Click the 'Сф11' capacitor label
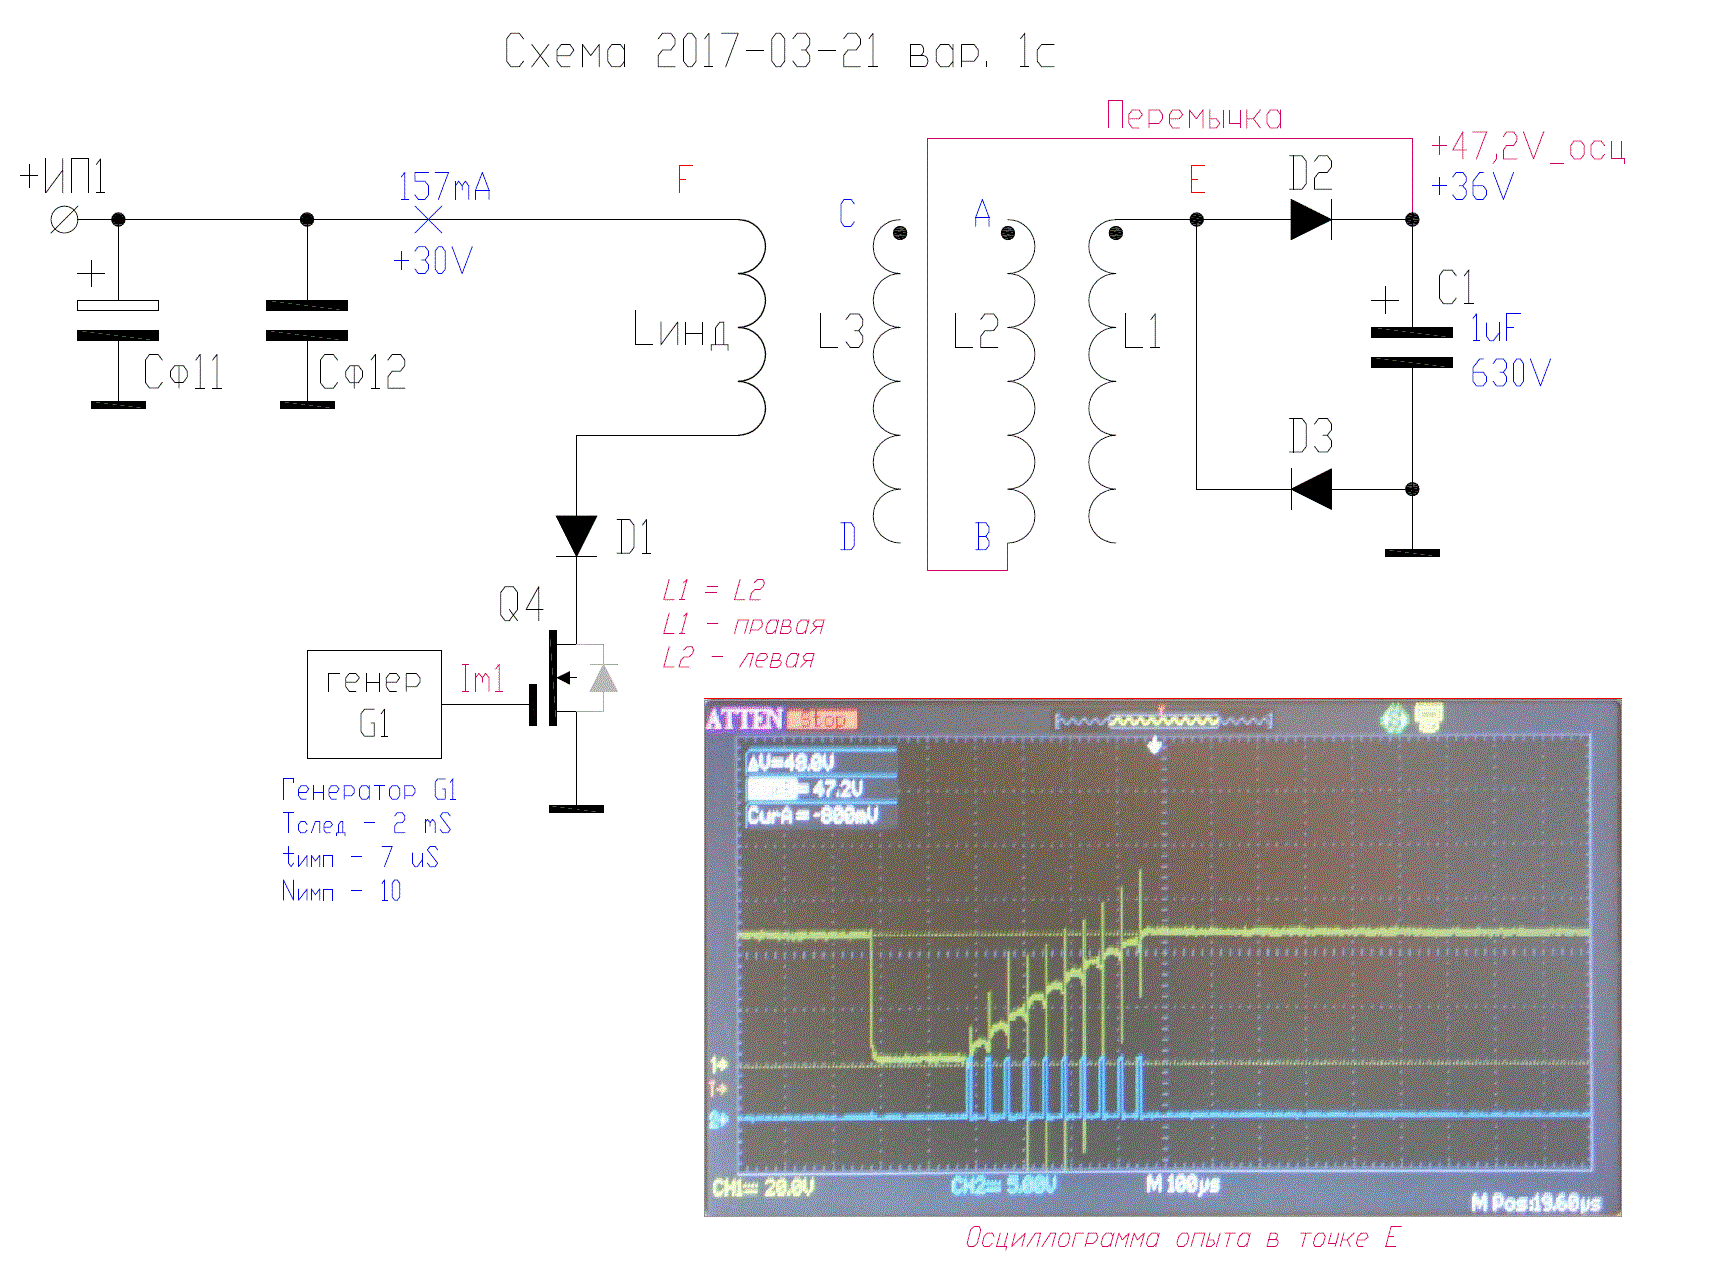1721x1268 pixels. pos(183,372)
